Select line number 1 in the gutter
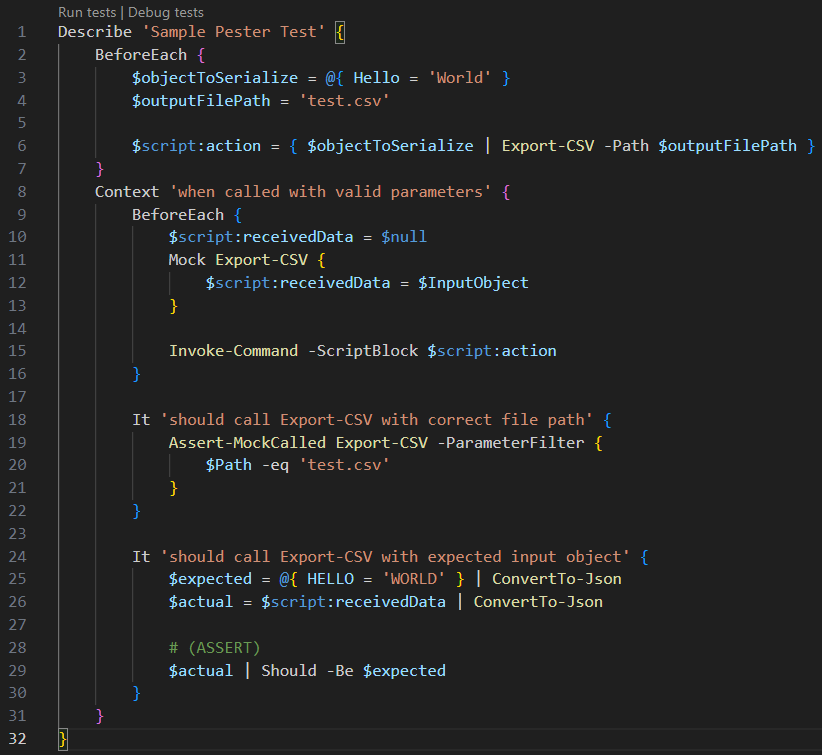The image size is (822, 755). (x=21, y=32)
